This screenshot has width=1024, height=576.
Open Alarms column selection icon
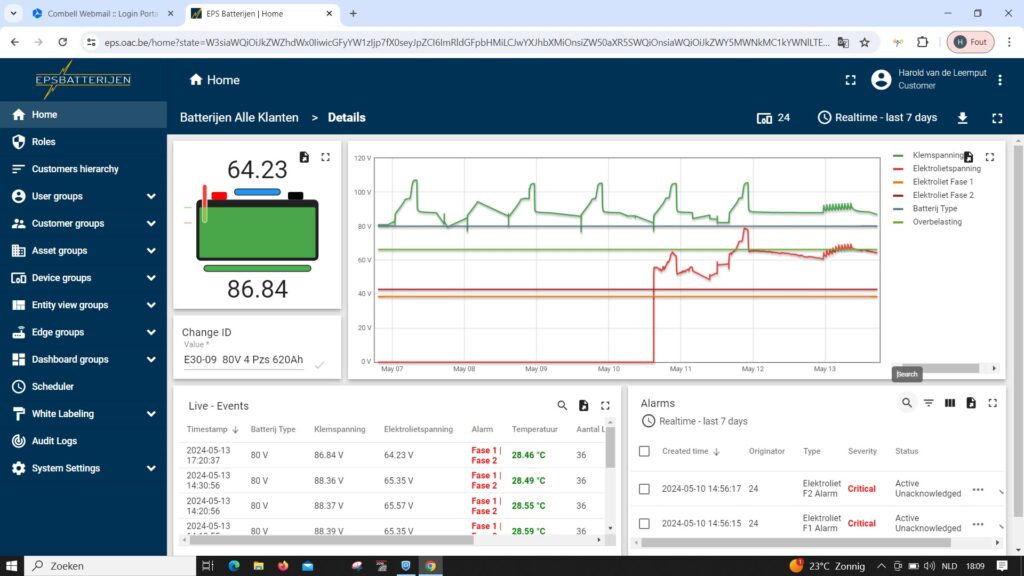tap(950, 403)
